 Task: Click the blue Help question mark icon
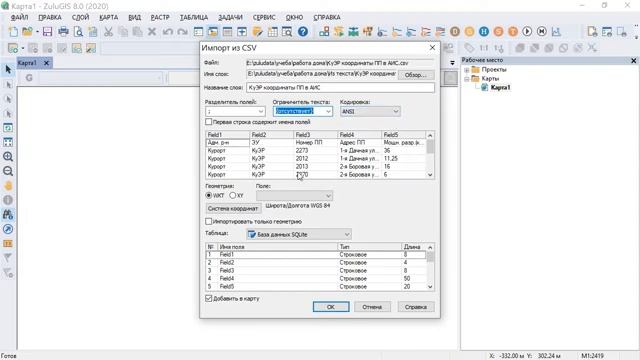click(x=303, y=31)
